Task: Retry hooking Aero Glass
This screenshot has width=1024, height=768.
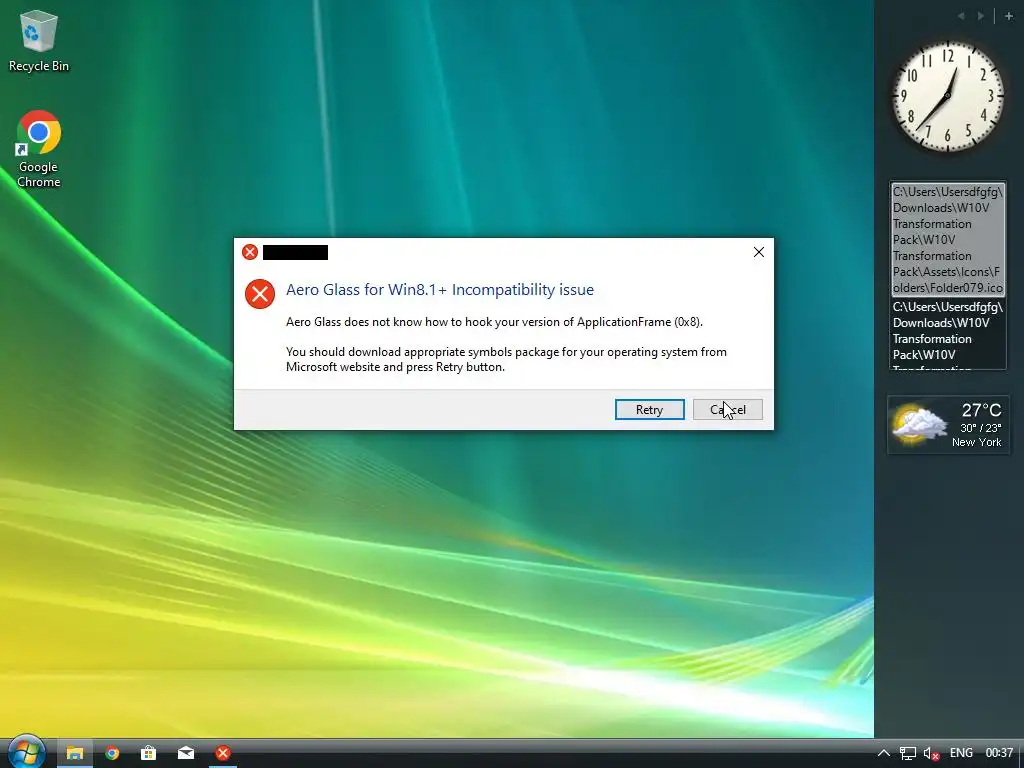Action: point(650,409)
